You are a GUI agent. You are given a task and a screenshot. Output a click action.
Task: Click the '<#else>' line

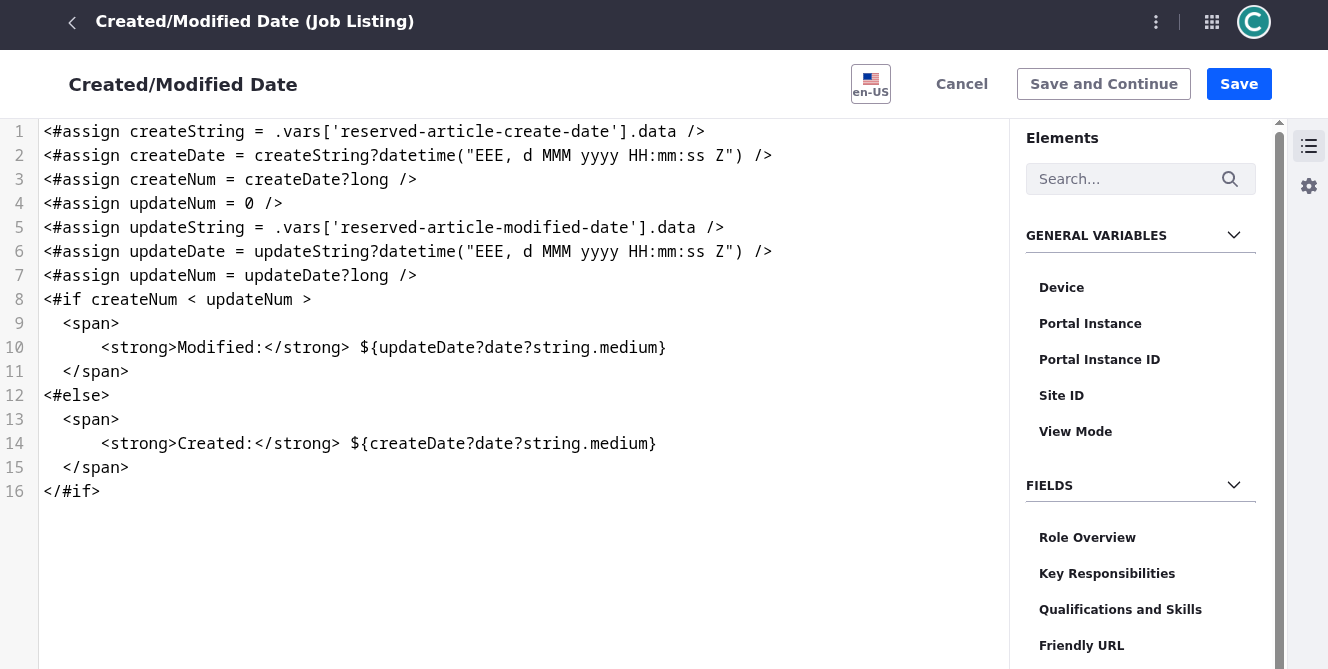click(x=76, y=395)
